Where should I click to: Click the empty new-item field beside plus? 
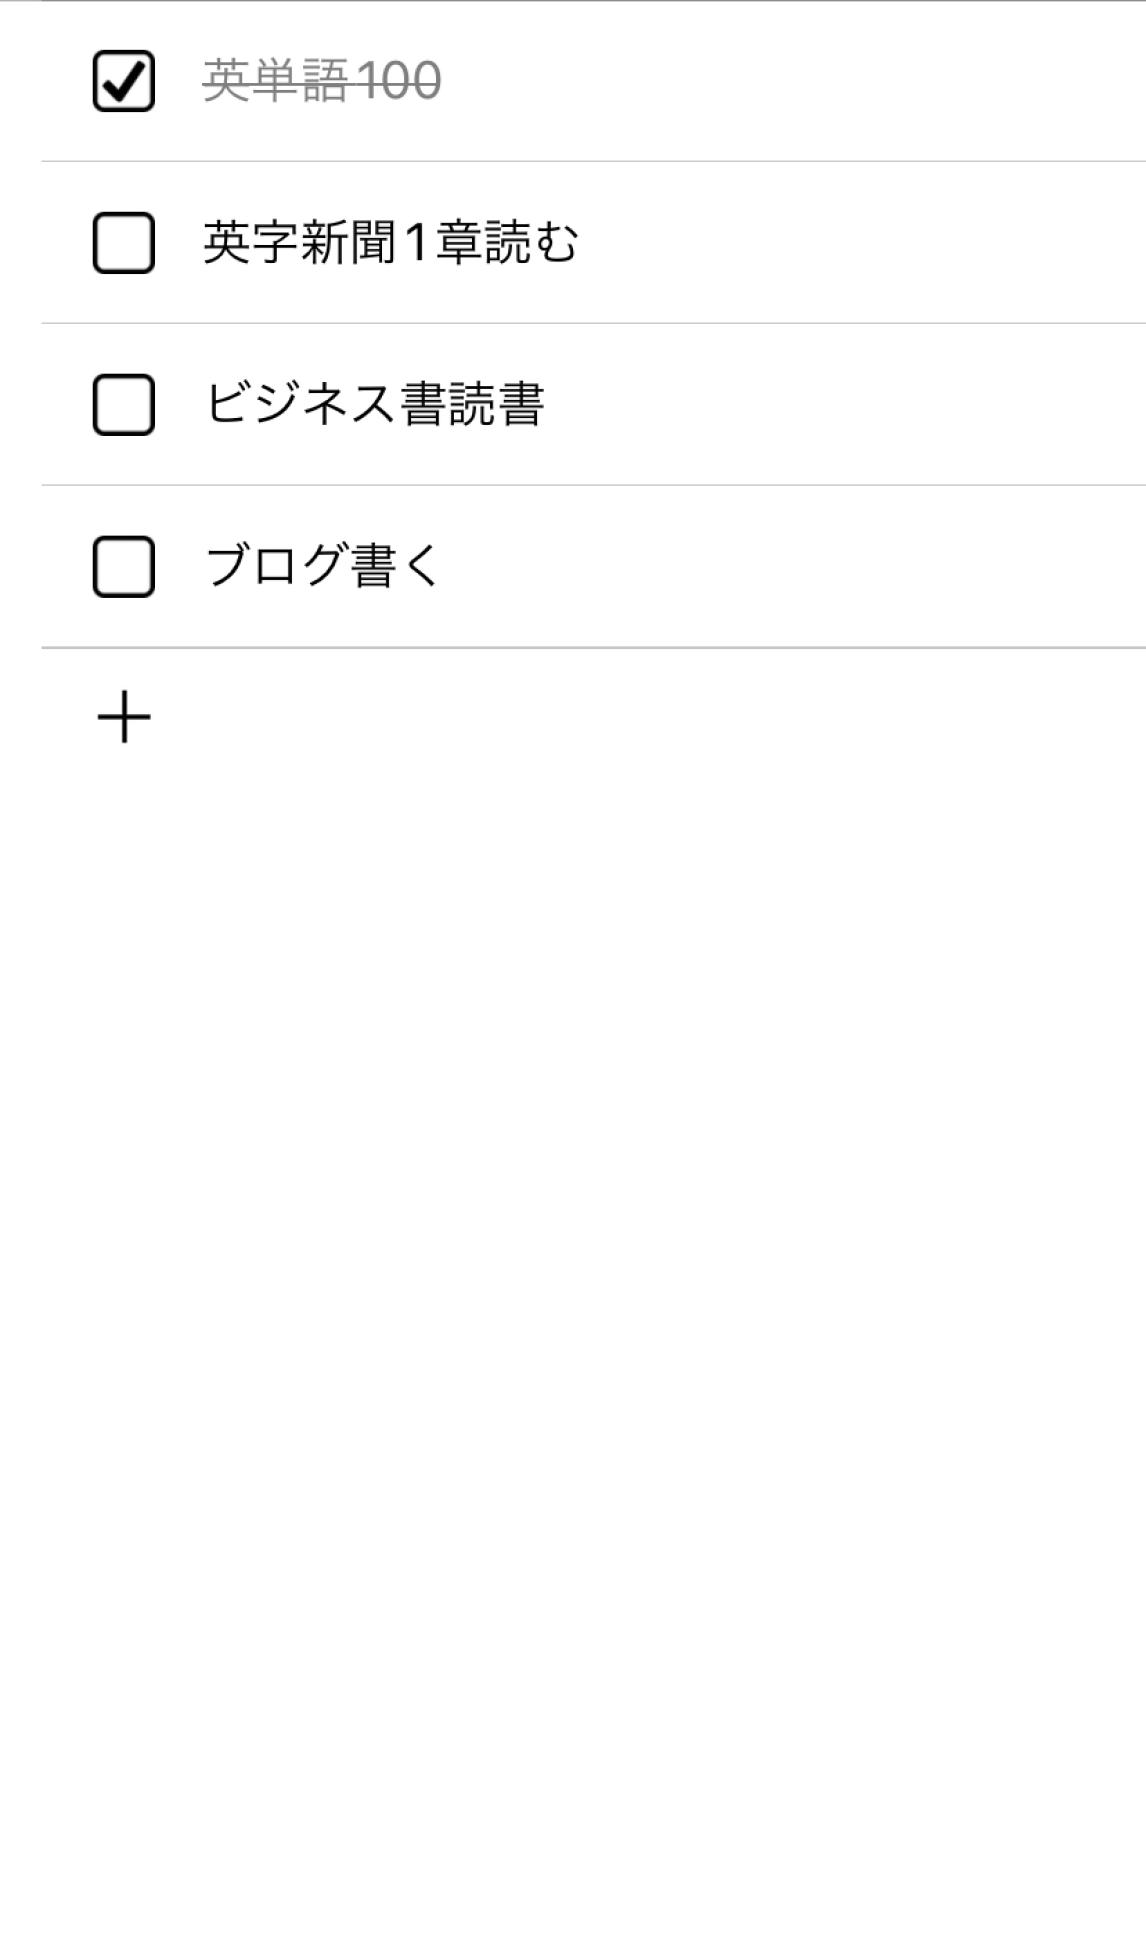point(600,718)
